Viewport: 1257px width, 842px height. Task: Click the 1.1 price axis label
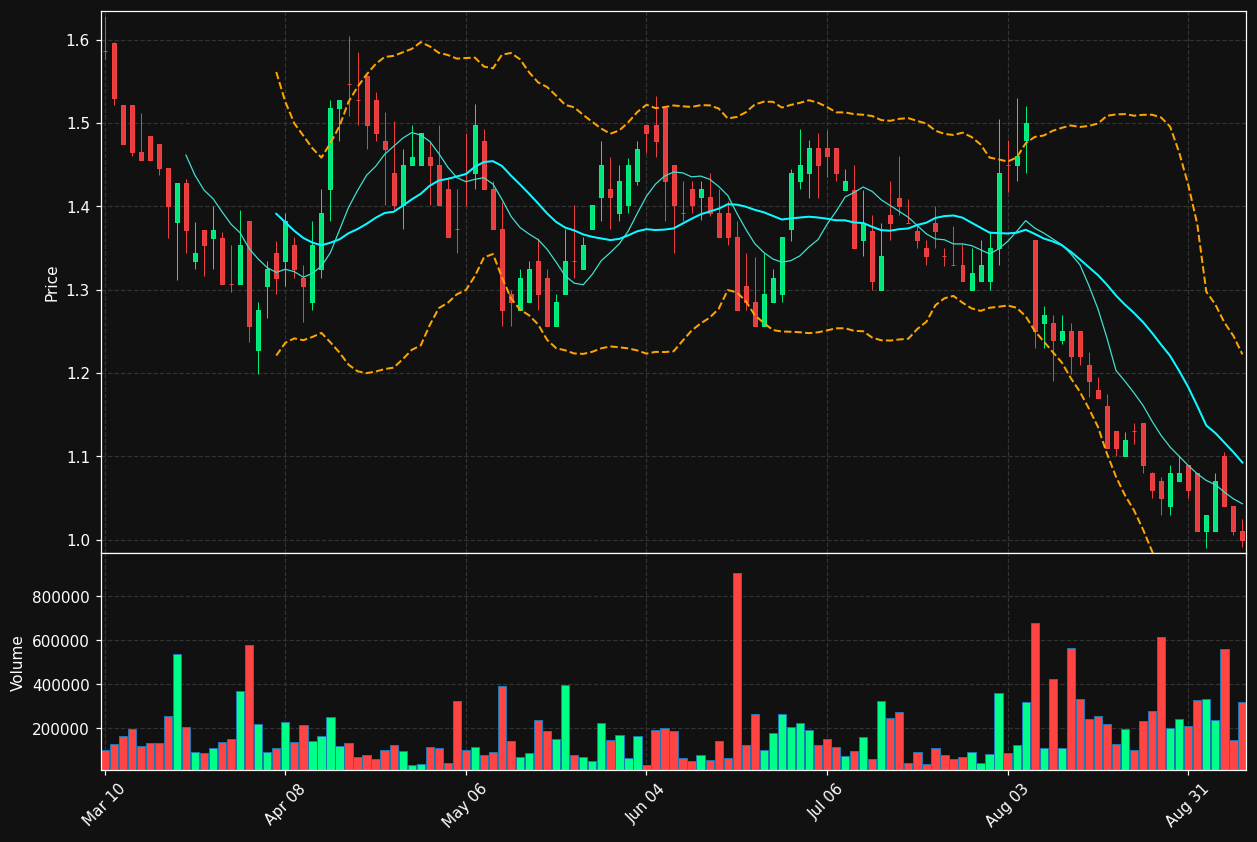pyautogui.click(x=79, y=457)
